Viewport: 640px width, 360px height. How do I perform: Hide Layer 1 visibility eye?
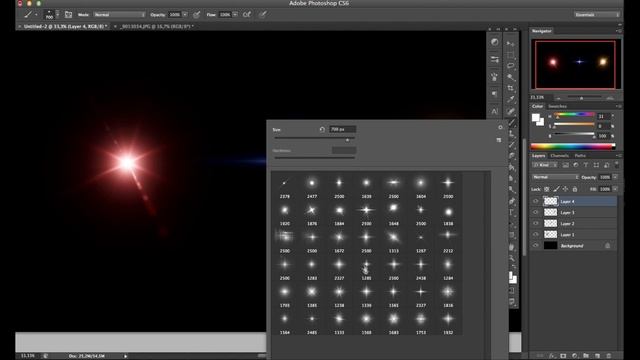[536, 234]
